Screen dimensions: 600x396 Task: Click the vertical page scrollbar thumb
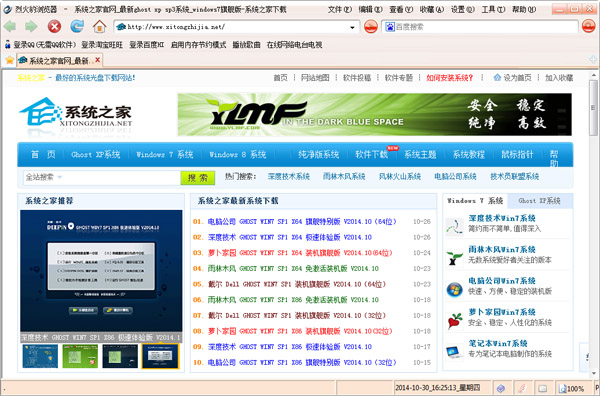[593, 108]
